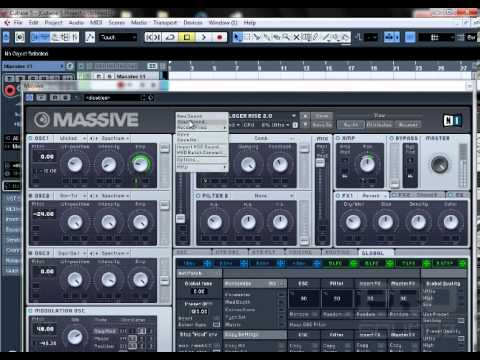Toggle the BYPASS section switch
Screen dimensions: 480x360
(x=391, y=138)
